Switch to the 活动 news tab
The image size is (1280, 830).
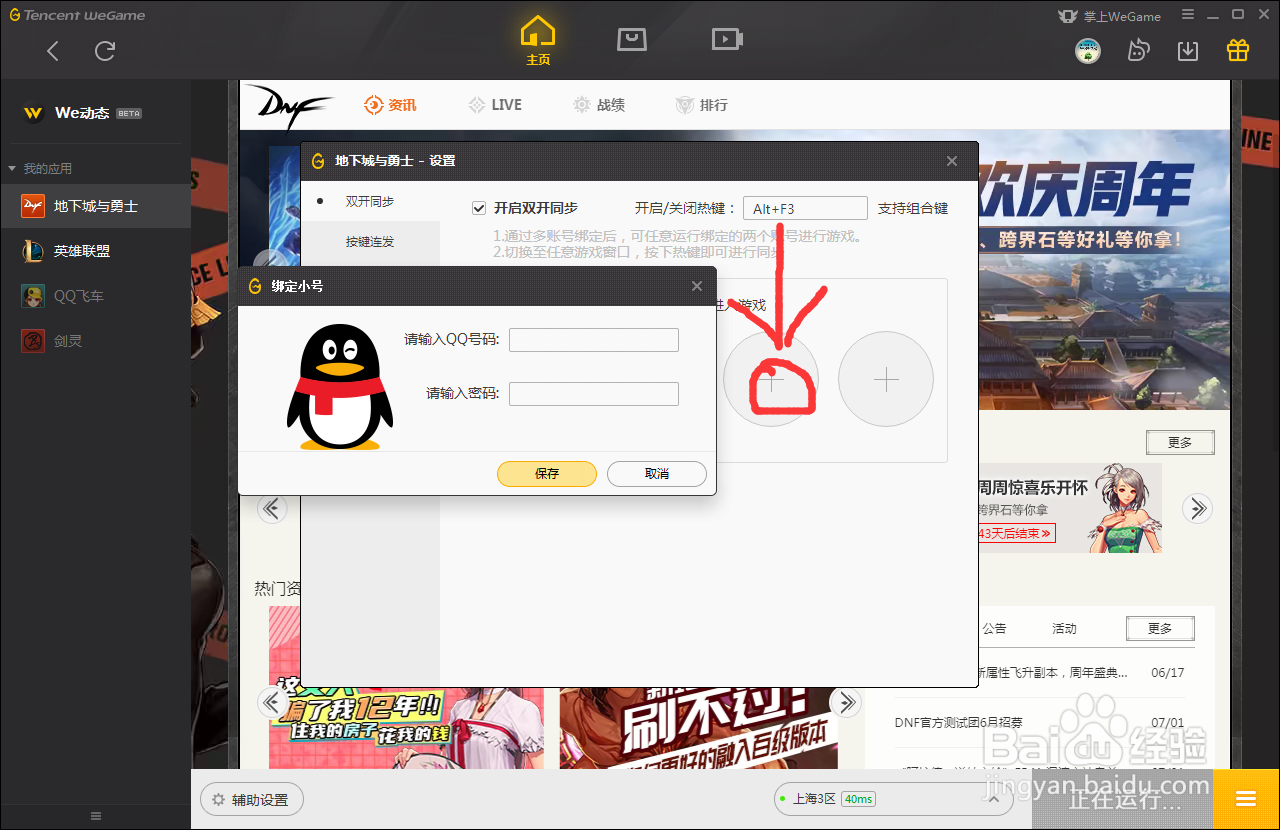[x=1064, y=629]
